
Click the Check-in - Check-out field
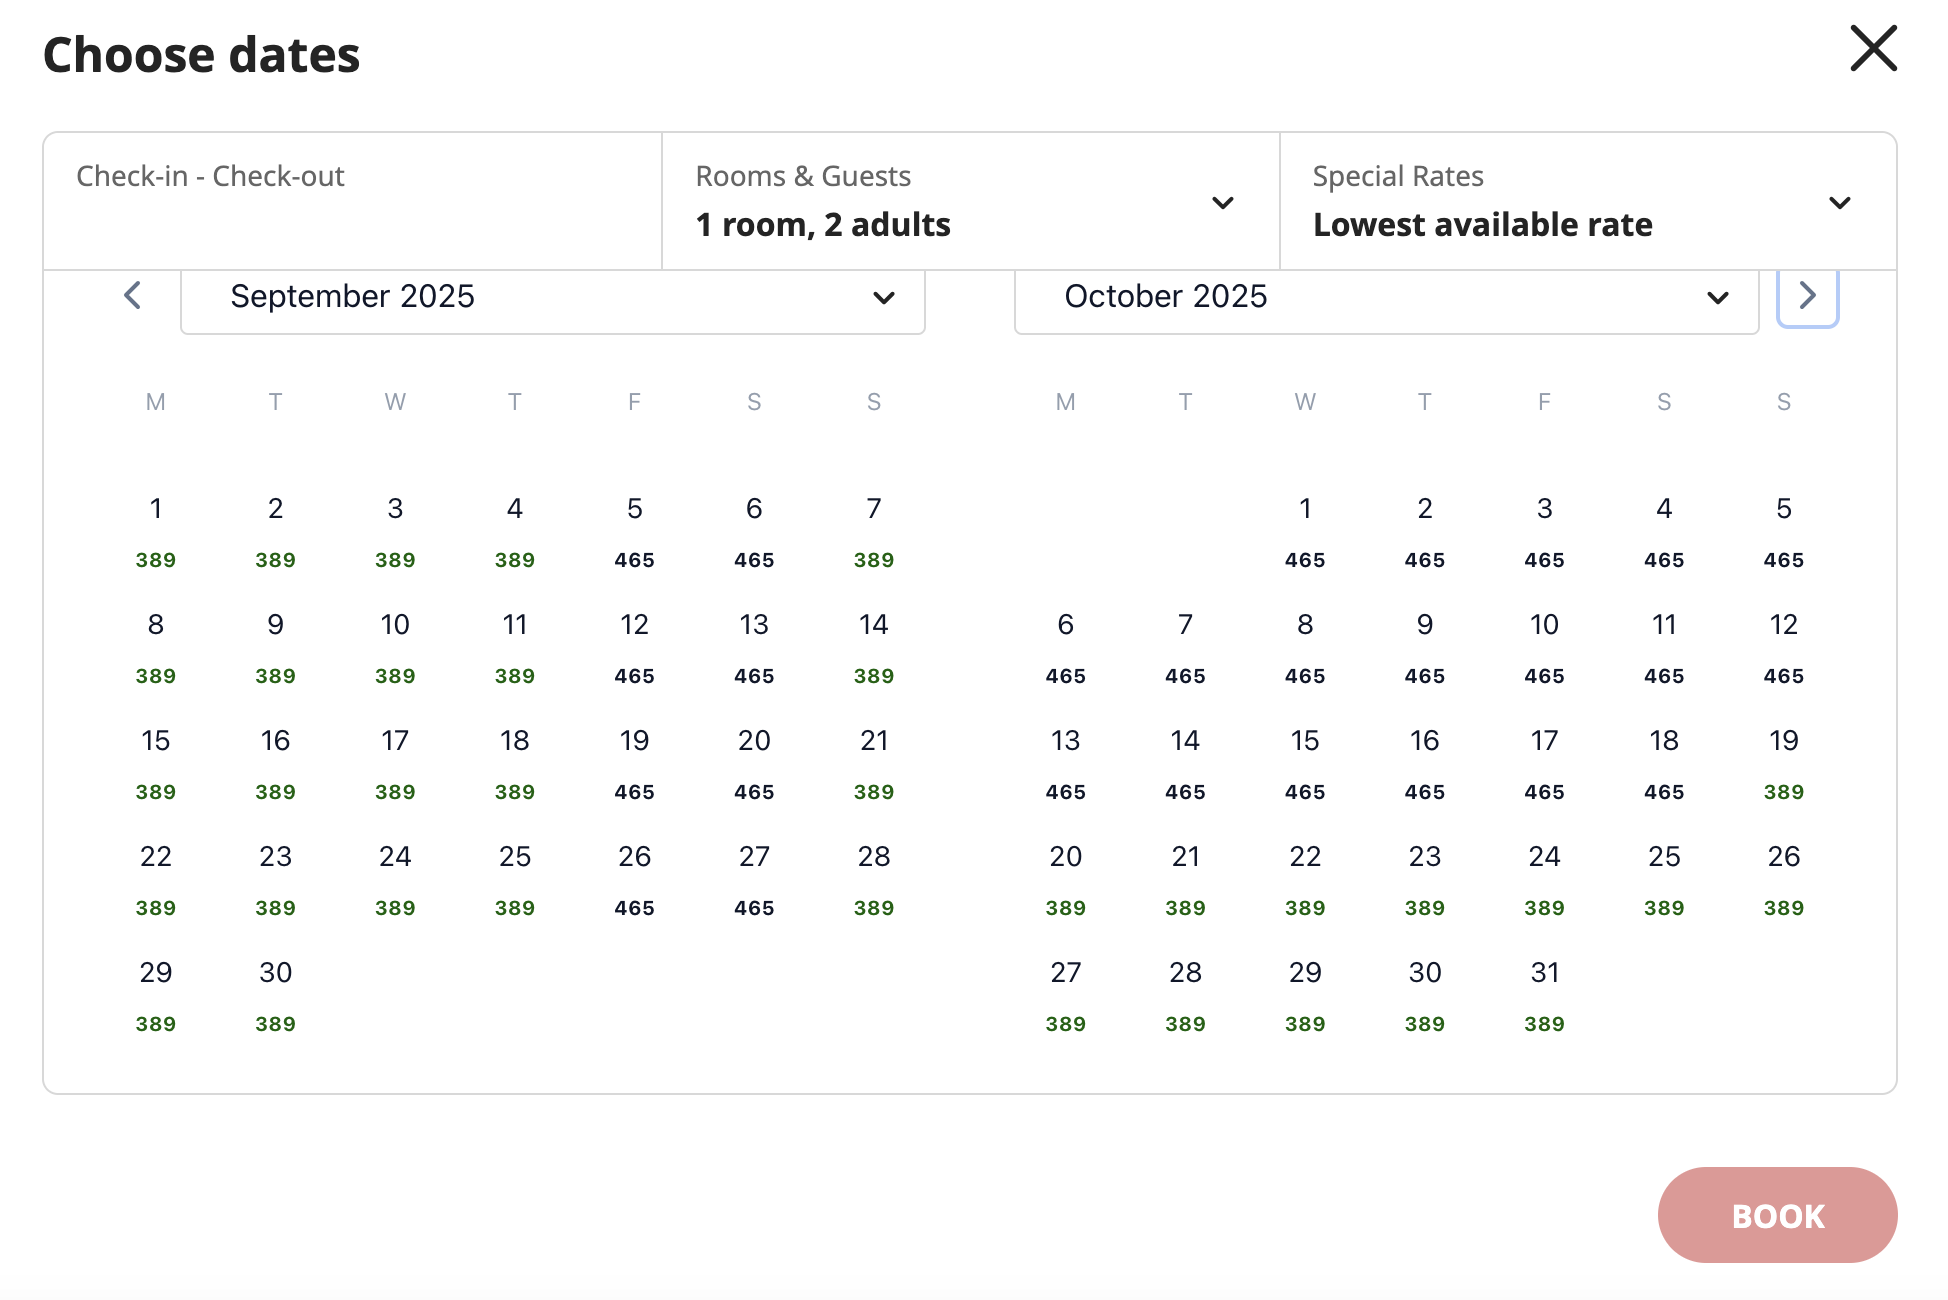coord(352,201)
